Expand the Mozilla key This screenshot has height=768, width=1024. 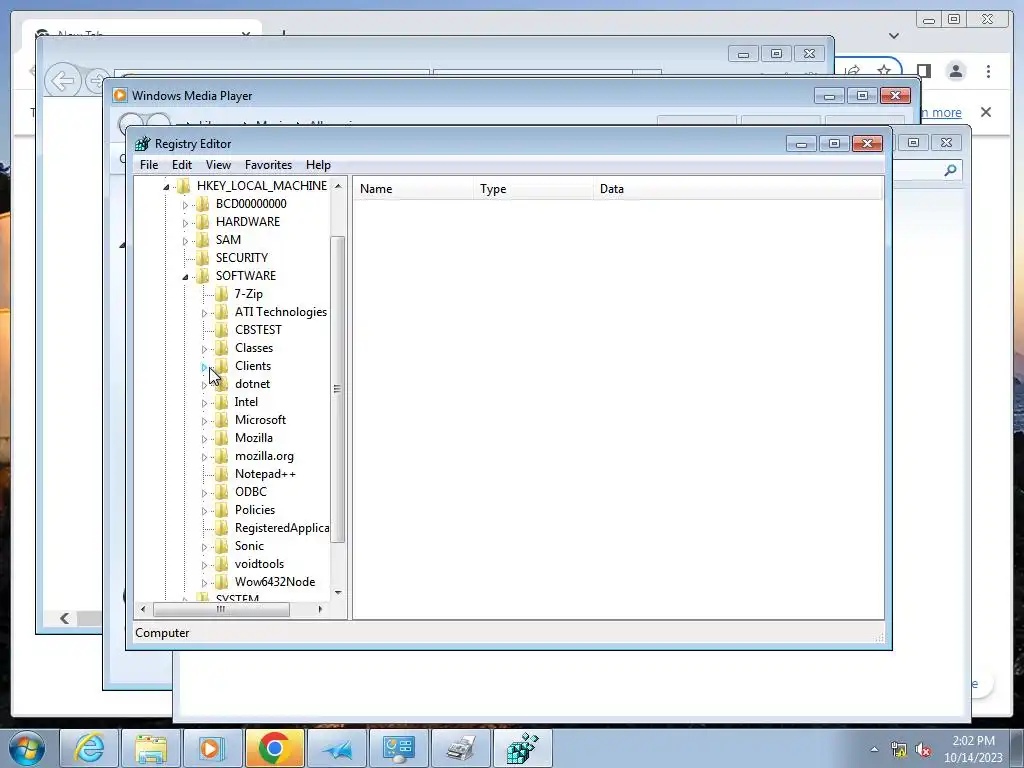pos(204,439)
